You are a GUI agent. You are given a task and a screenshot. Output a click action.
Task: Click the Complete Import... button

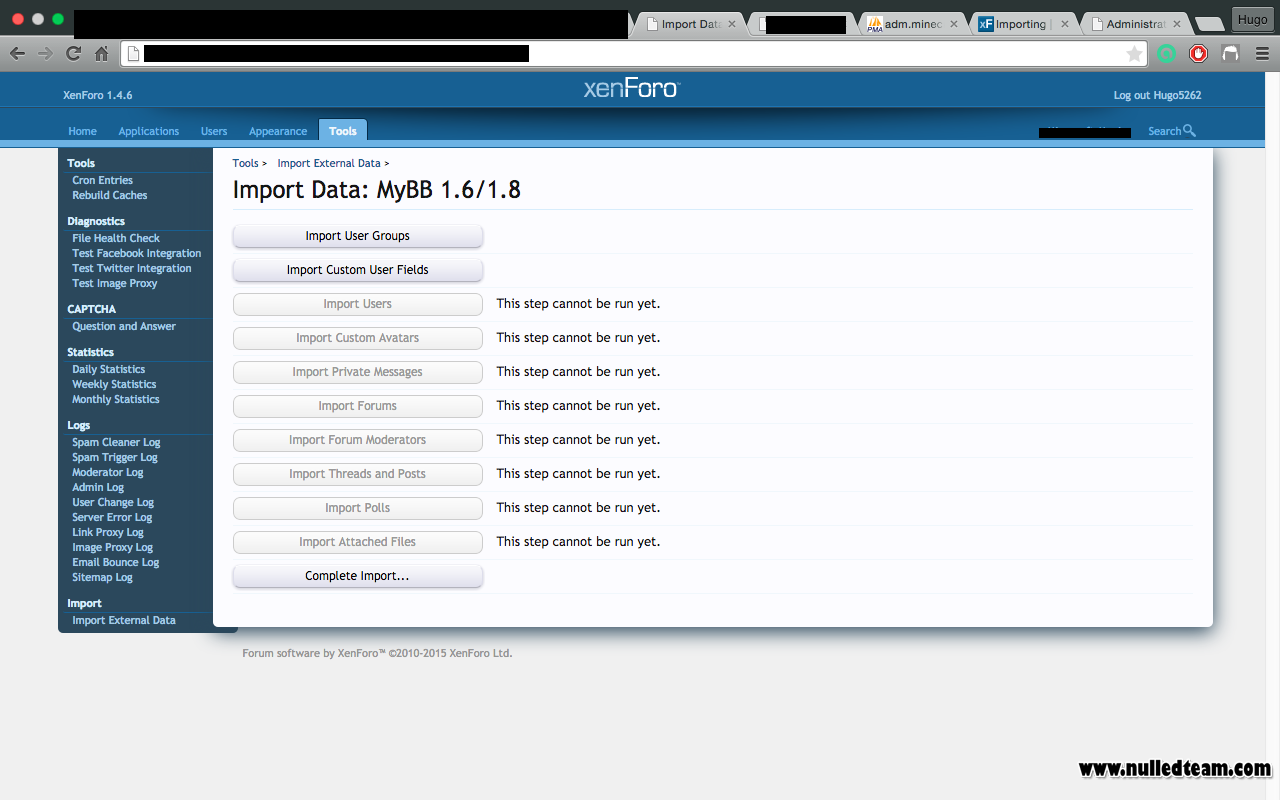point(358,576)
